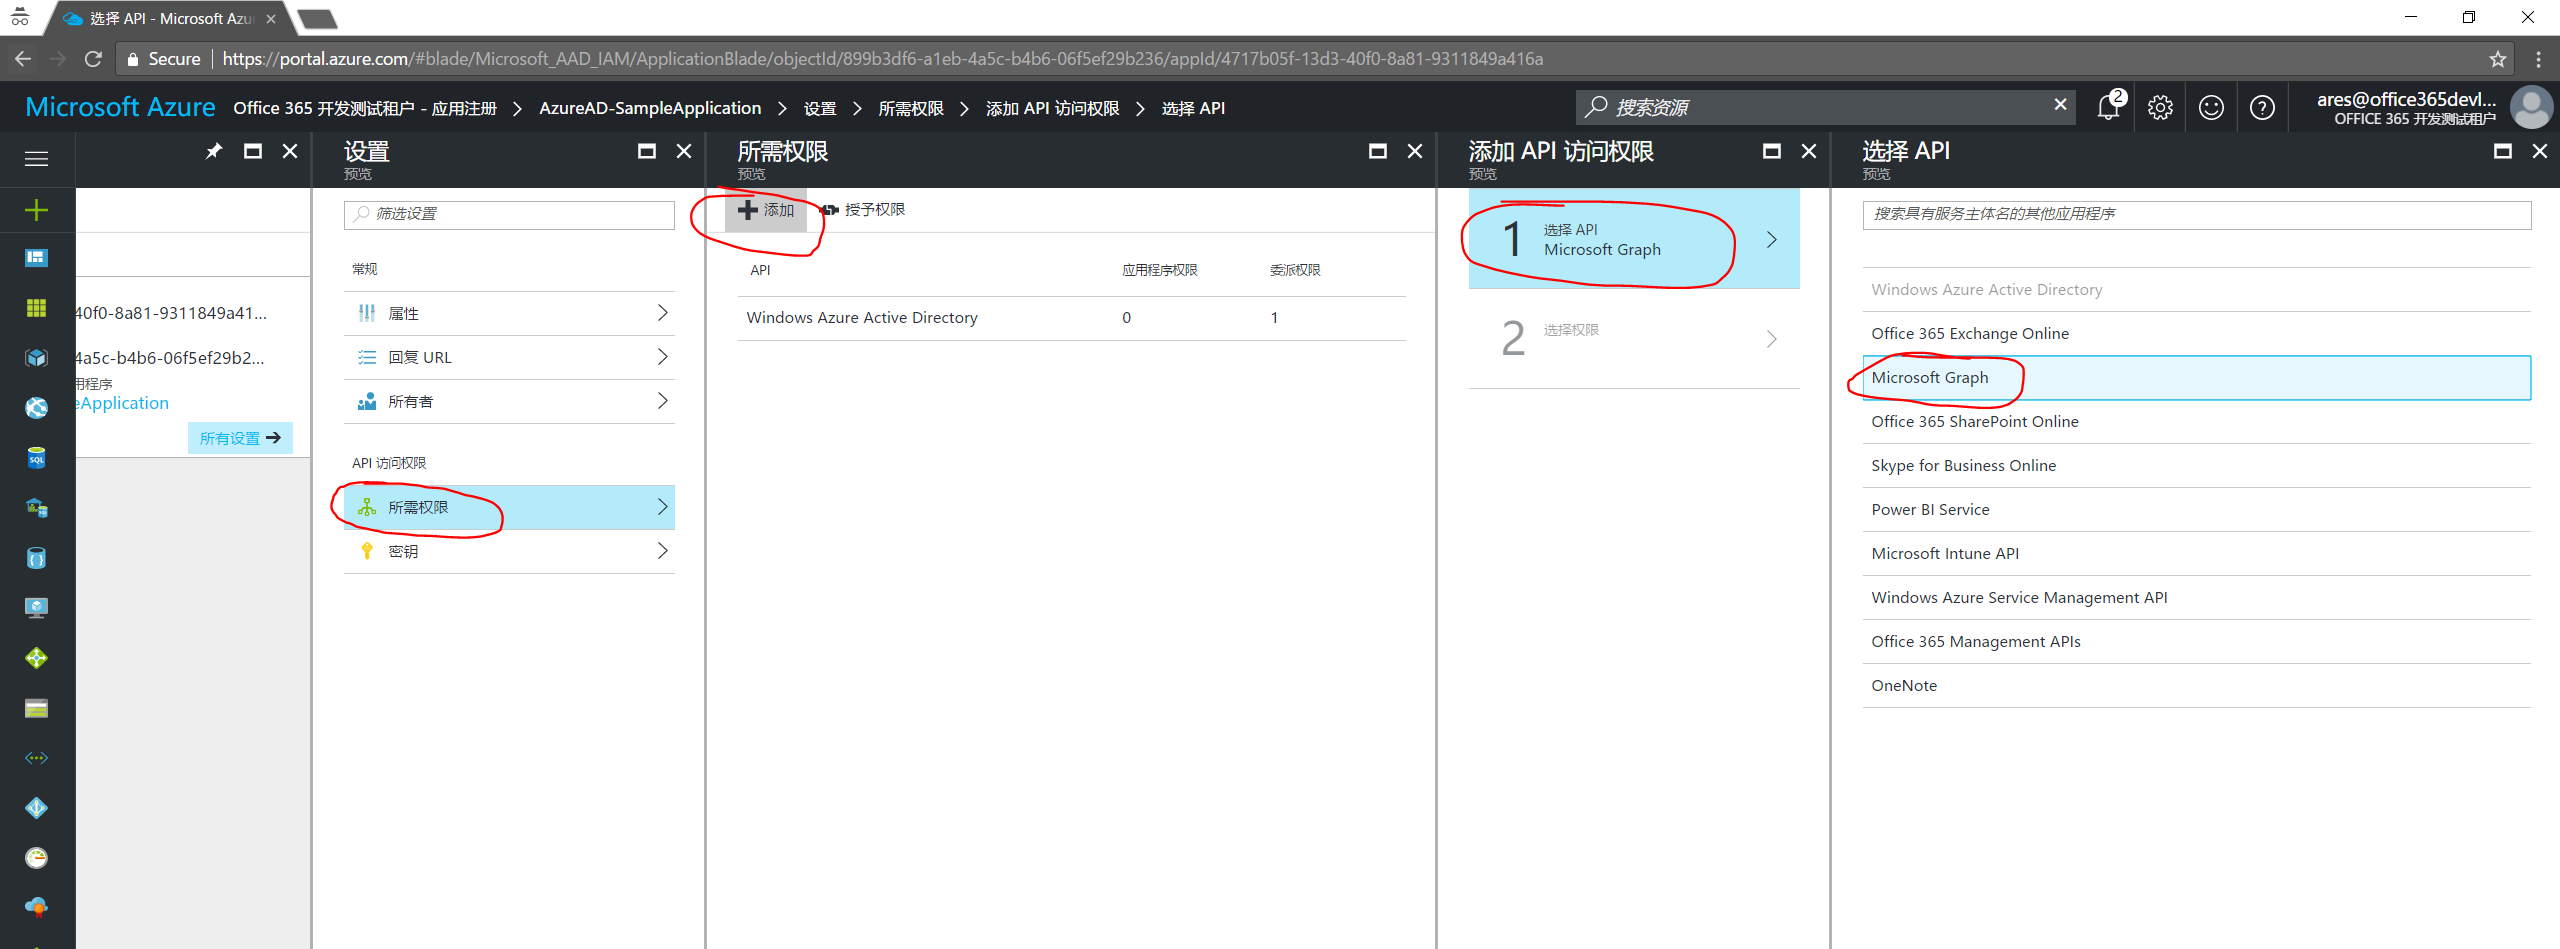Select Windows Azure Service Management API

point(2196,598)
